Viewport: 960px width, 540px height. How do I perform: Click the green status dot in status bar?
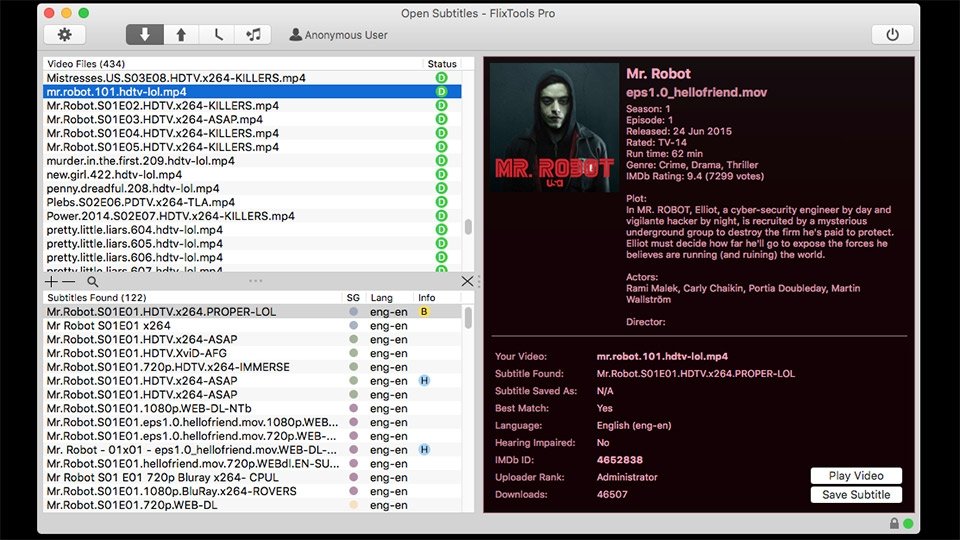click(908, 523)
